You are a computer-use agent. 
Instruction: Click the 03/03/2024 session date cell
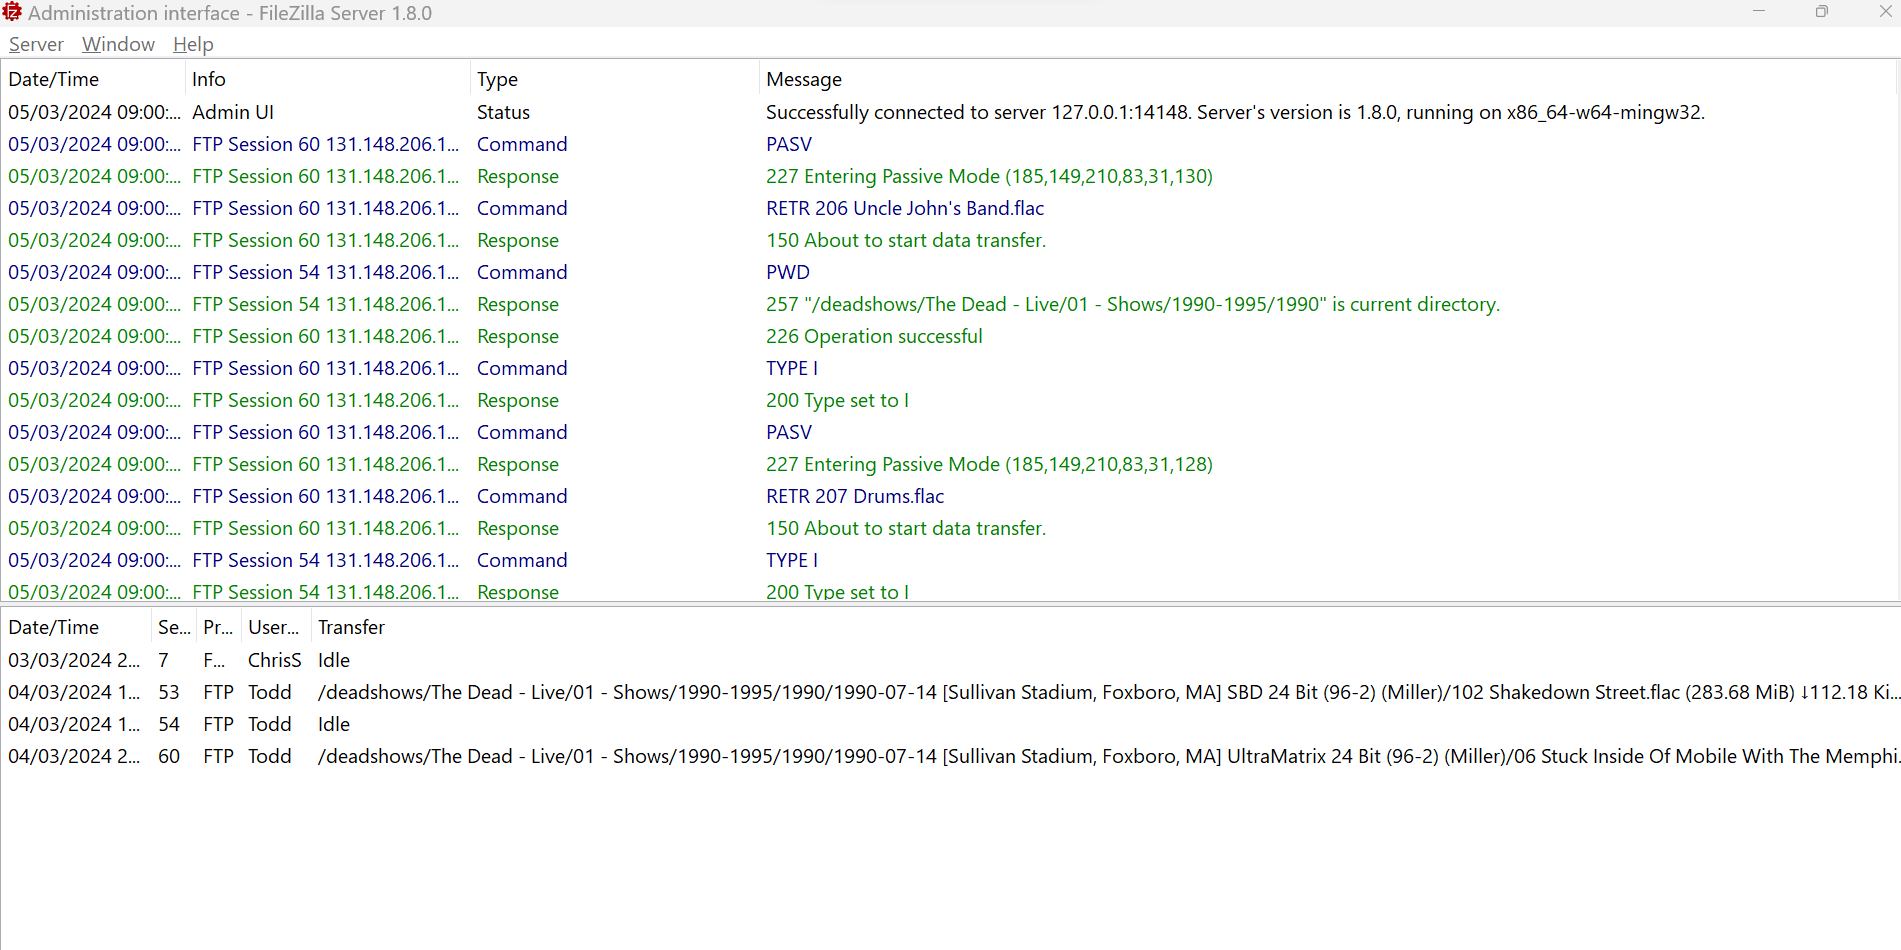[75, 660]
